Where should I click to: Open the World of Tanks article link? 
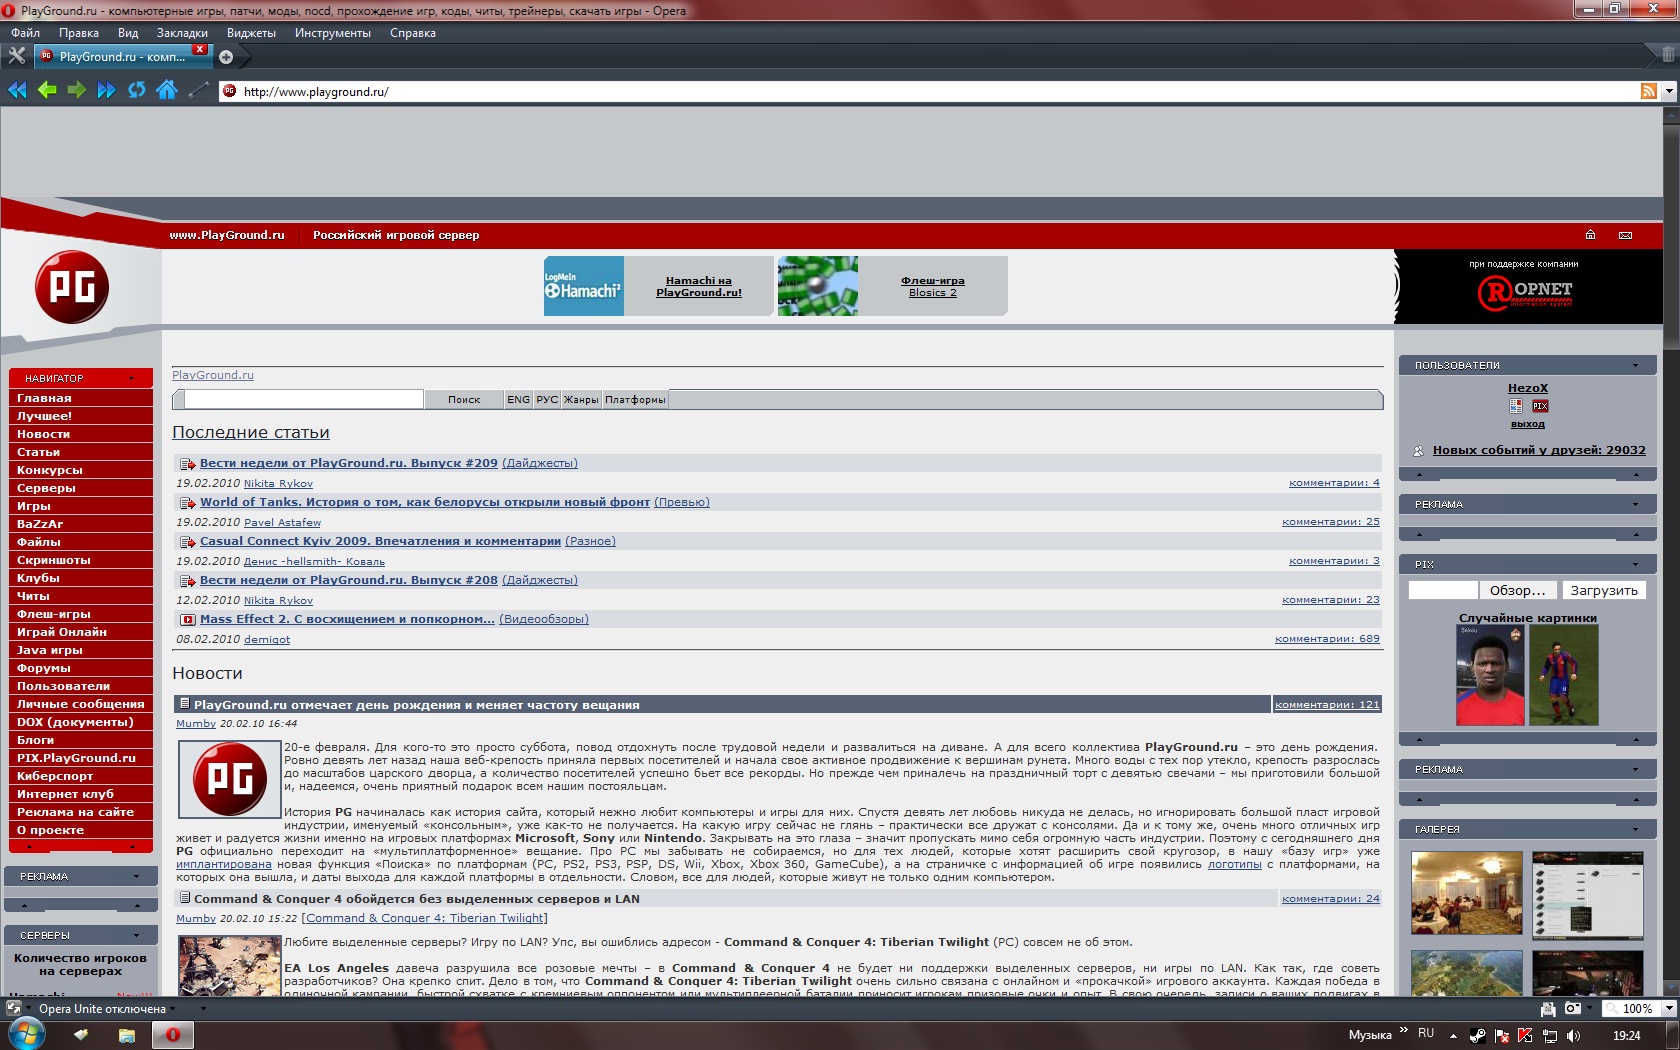coord(425,502)
